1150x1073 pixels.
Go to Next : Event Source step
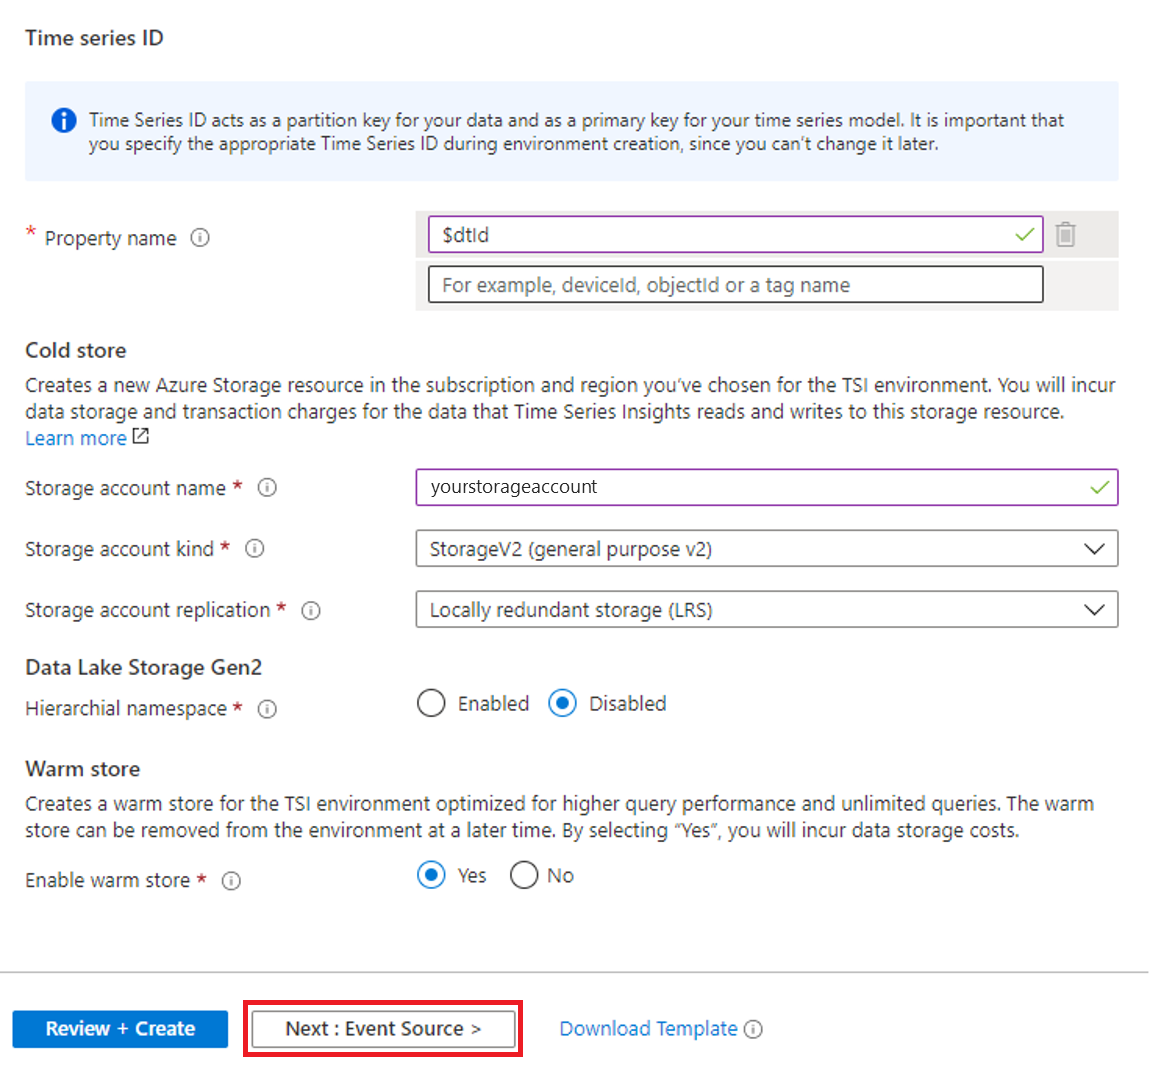click(x=383, y=1029)
